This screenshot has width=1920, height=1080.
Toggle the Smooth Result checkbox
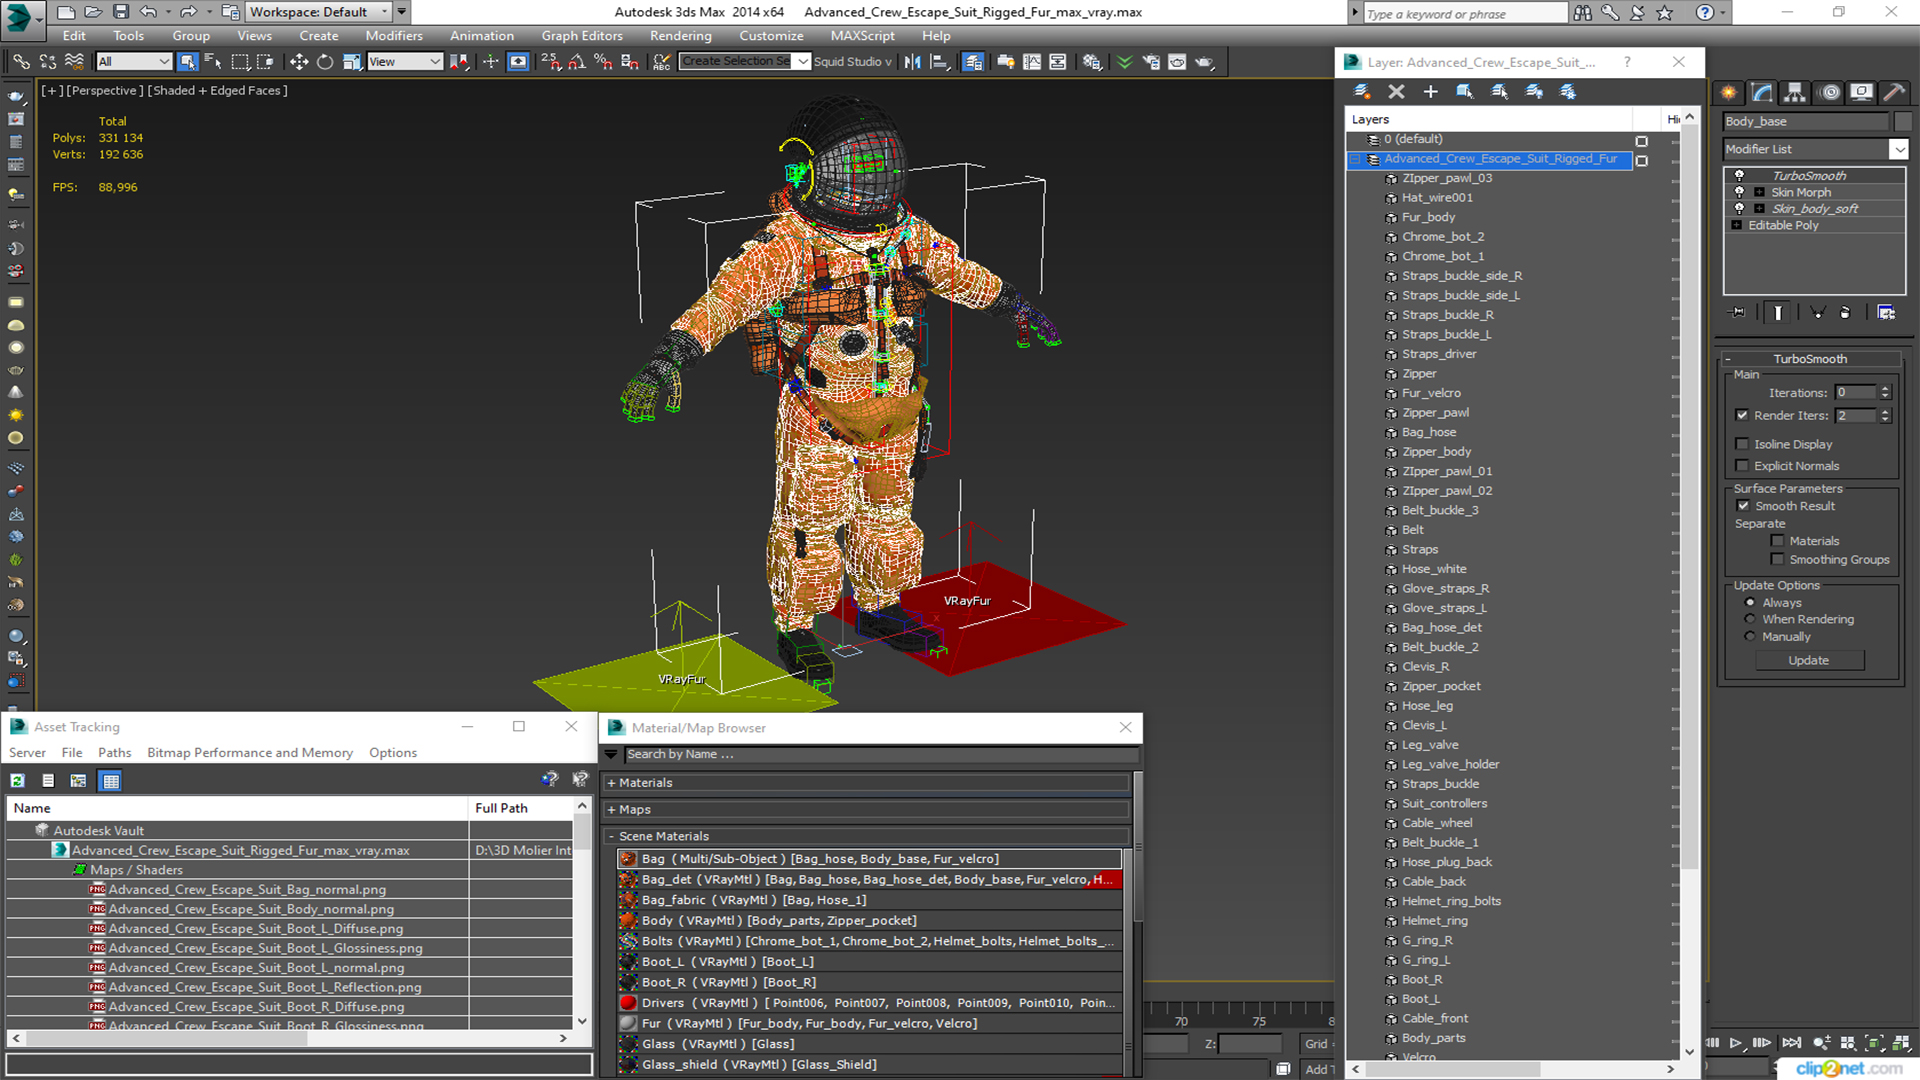pos(1743,506)
